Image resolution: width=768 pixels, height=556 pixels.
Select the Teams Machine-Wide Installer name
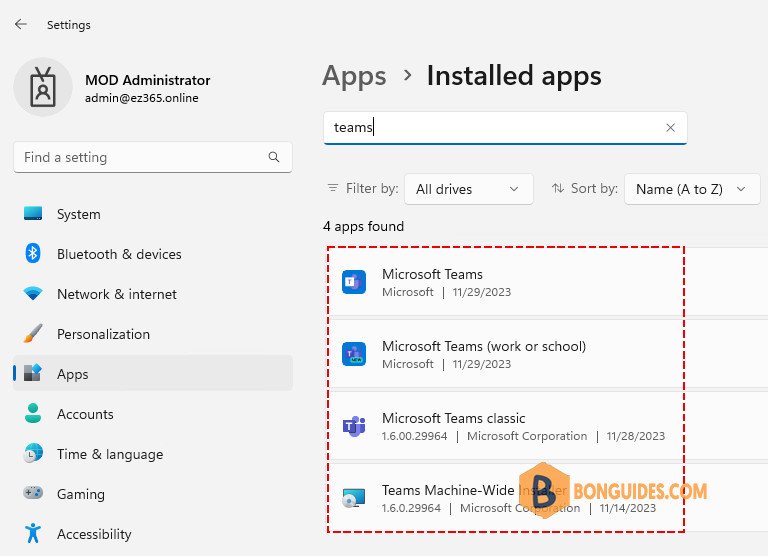point(474,490)
